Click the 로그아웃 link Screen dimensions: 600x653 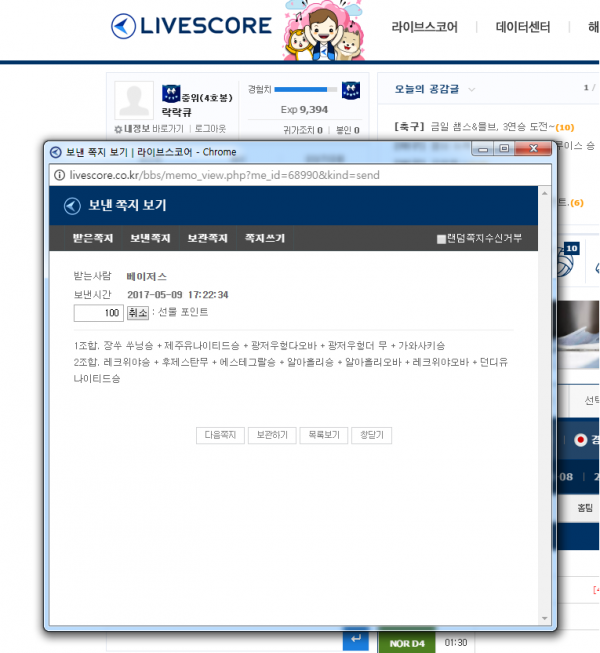(210, 129)
